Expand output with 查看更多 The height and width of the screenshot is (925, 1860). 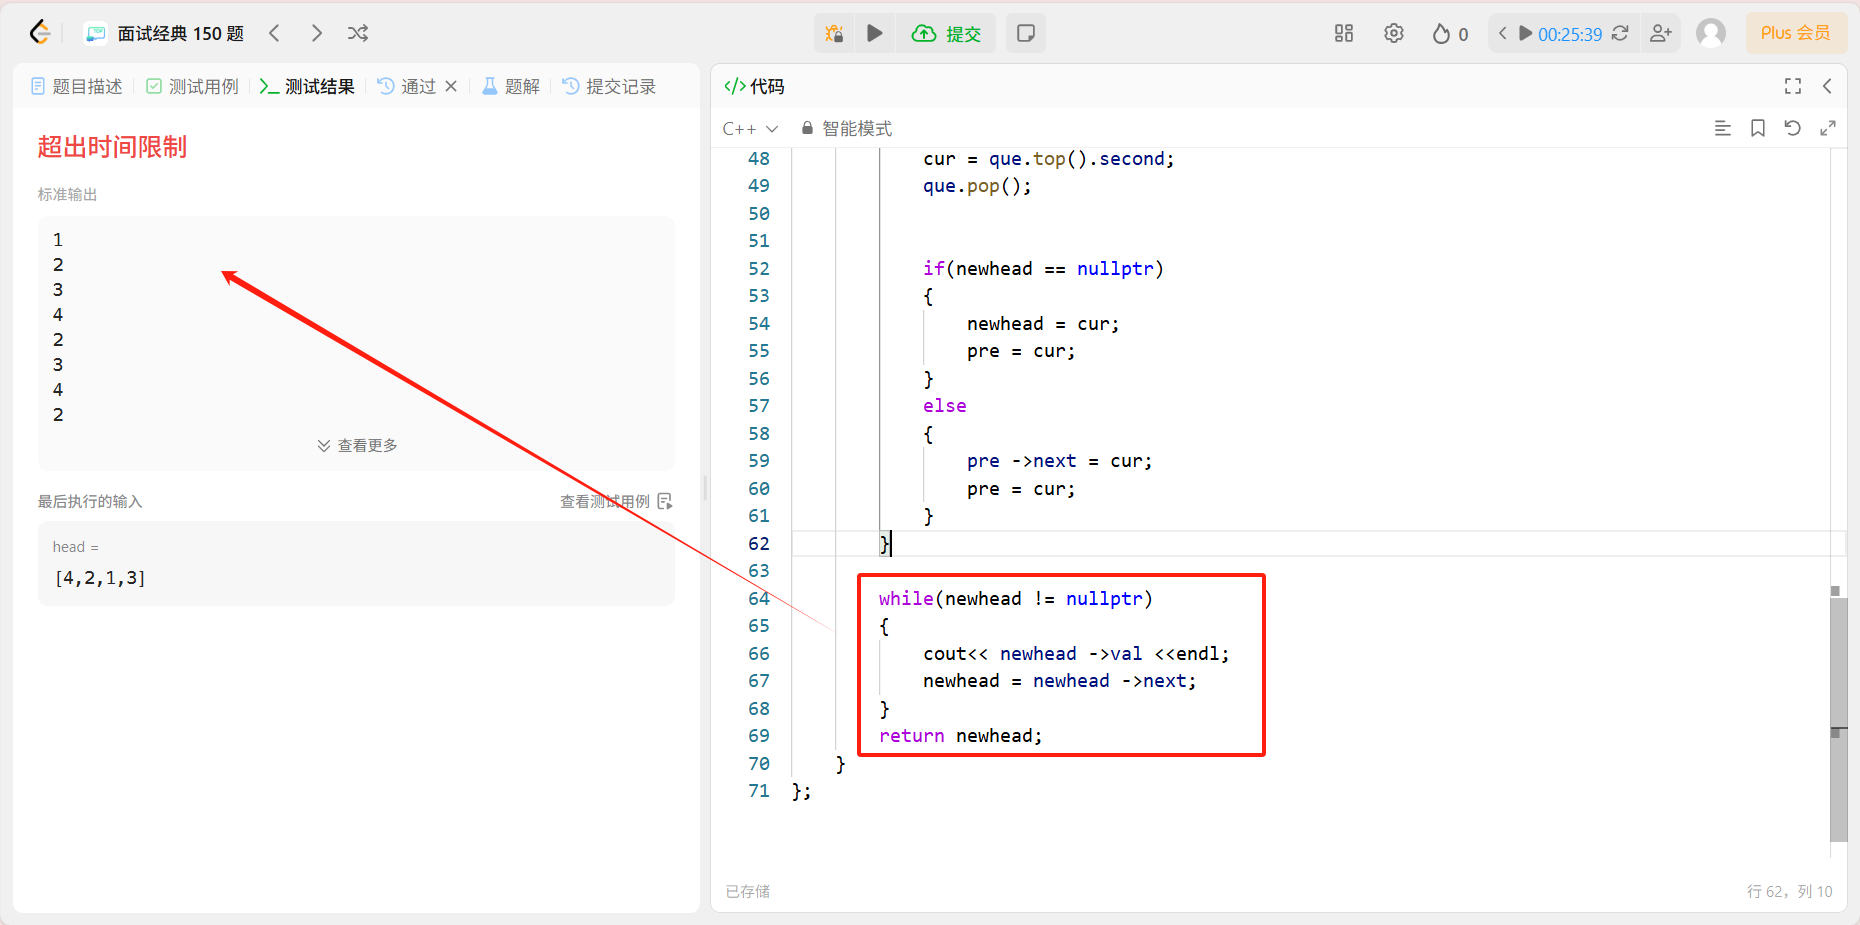[357, 445]
